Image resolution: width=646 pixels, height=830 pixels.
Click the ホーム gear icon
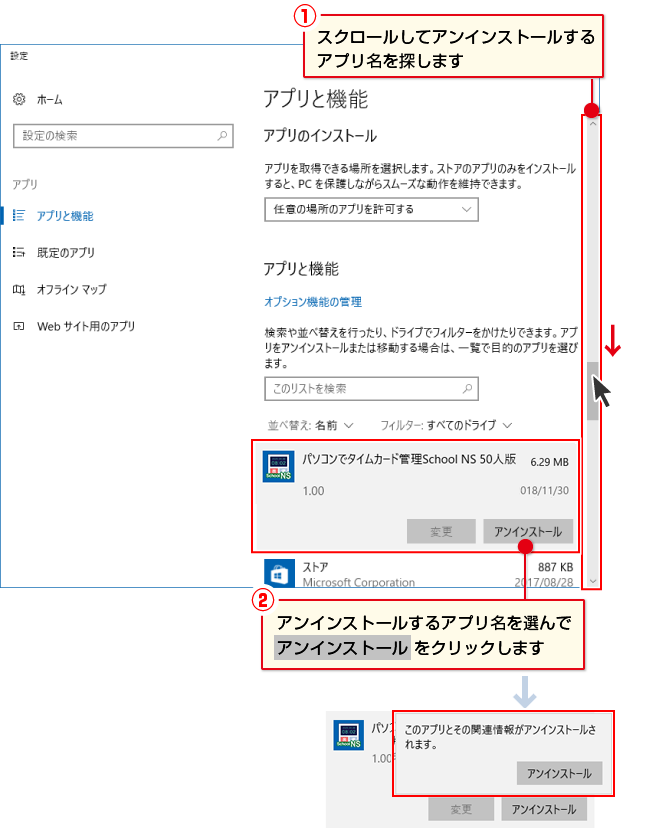click(x=18, y=99)
